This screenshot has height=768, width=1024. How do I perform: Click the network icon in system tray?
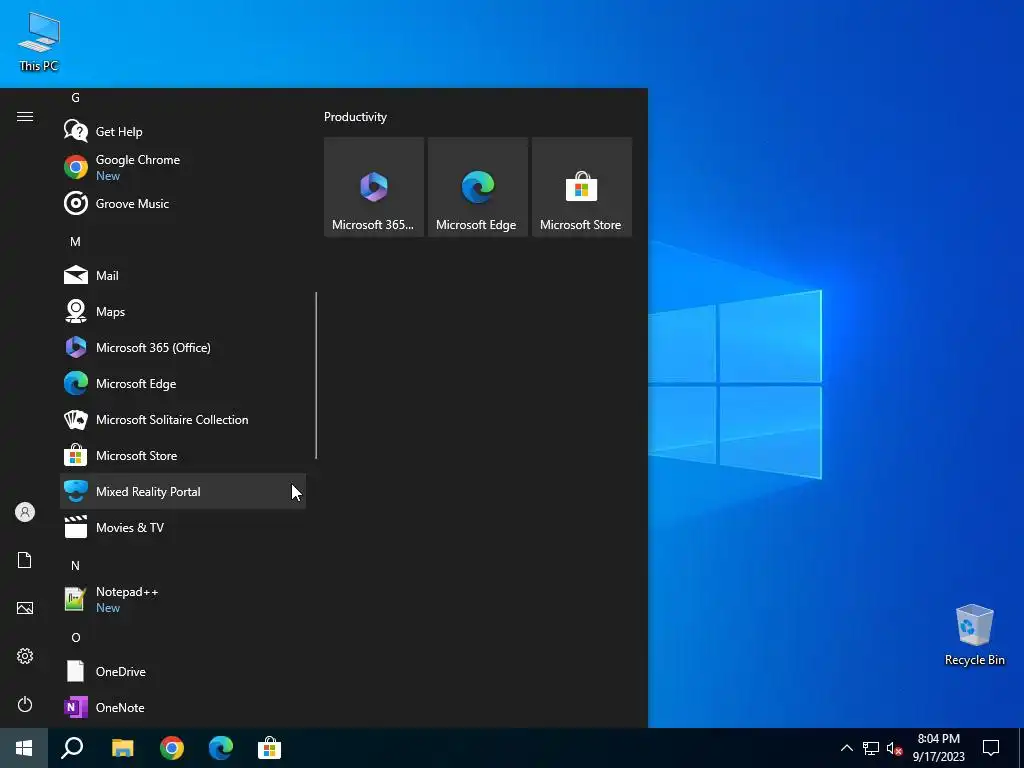pos(871,748)
